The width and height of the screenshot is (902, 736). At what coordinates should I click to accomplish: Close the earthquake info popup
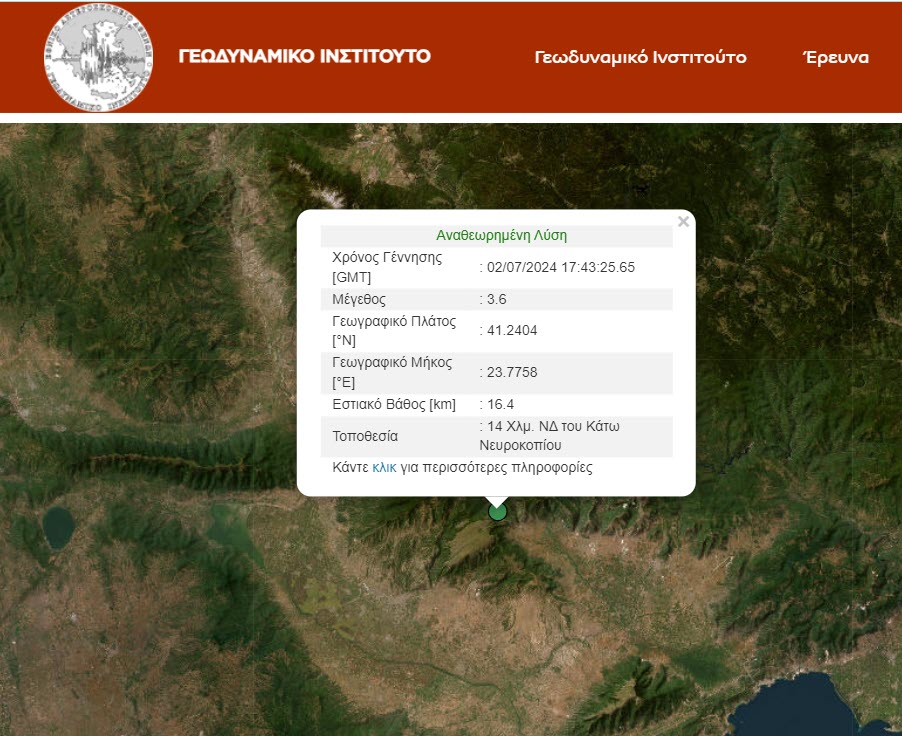[x=683, y=222]
